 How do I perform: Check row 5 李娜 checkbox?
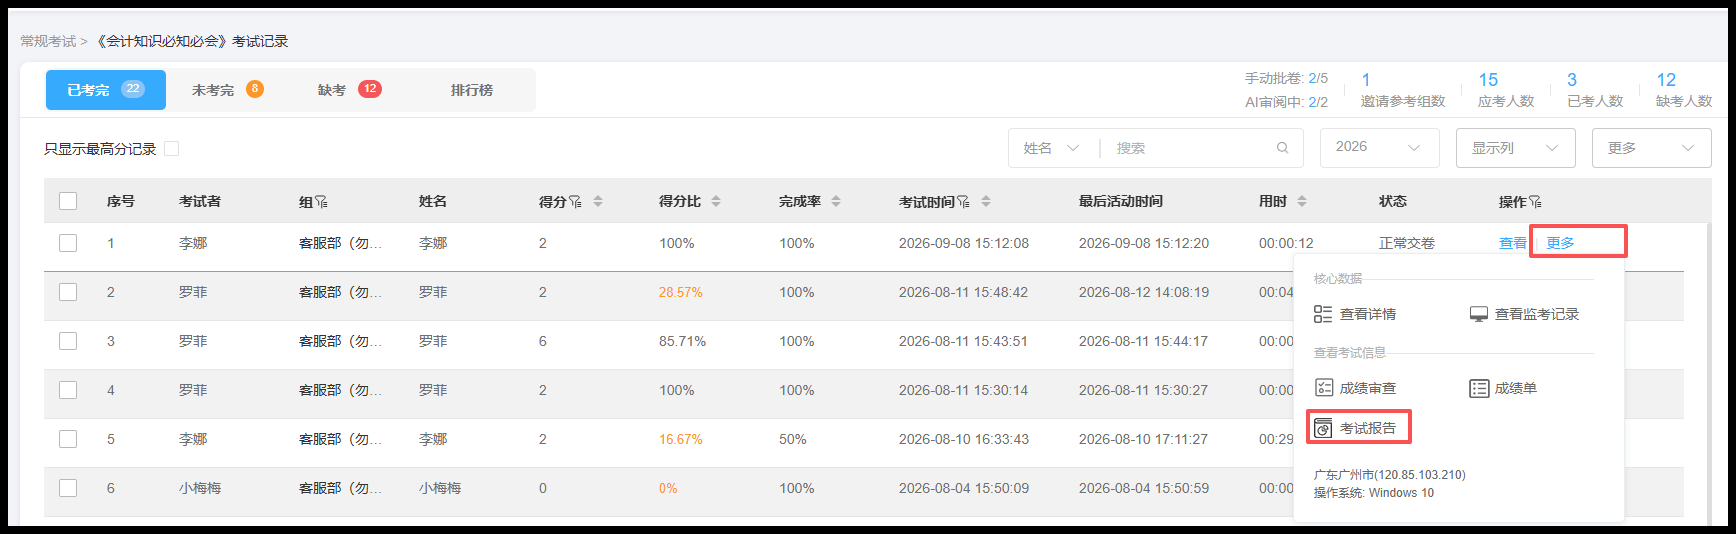[68, 439]
